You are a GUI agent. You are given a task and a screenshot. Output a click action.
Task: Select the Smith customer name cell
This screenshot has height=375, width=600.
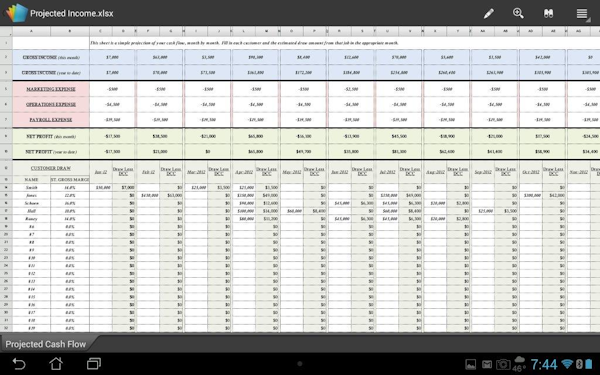click(x=31, y=188)
